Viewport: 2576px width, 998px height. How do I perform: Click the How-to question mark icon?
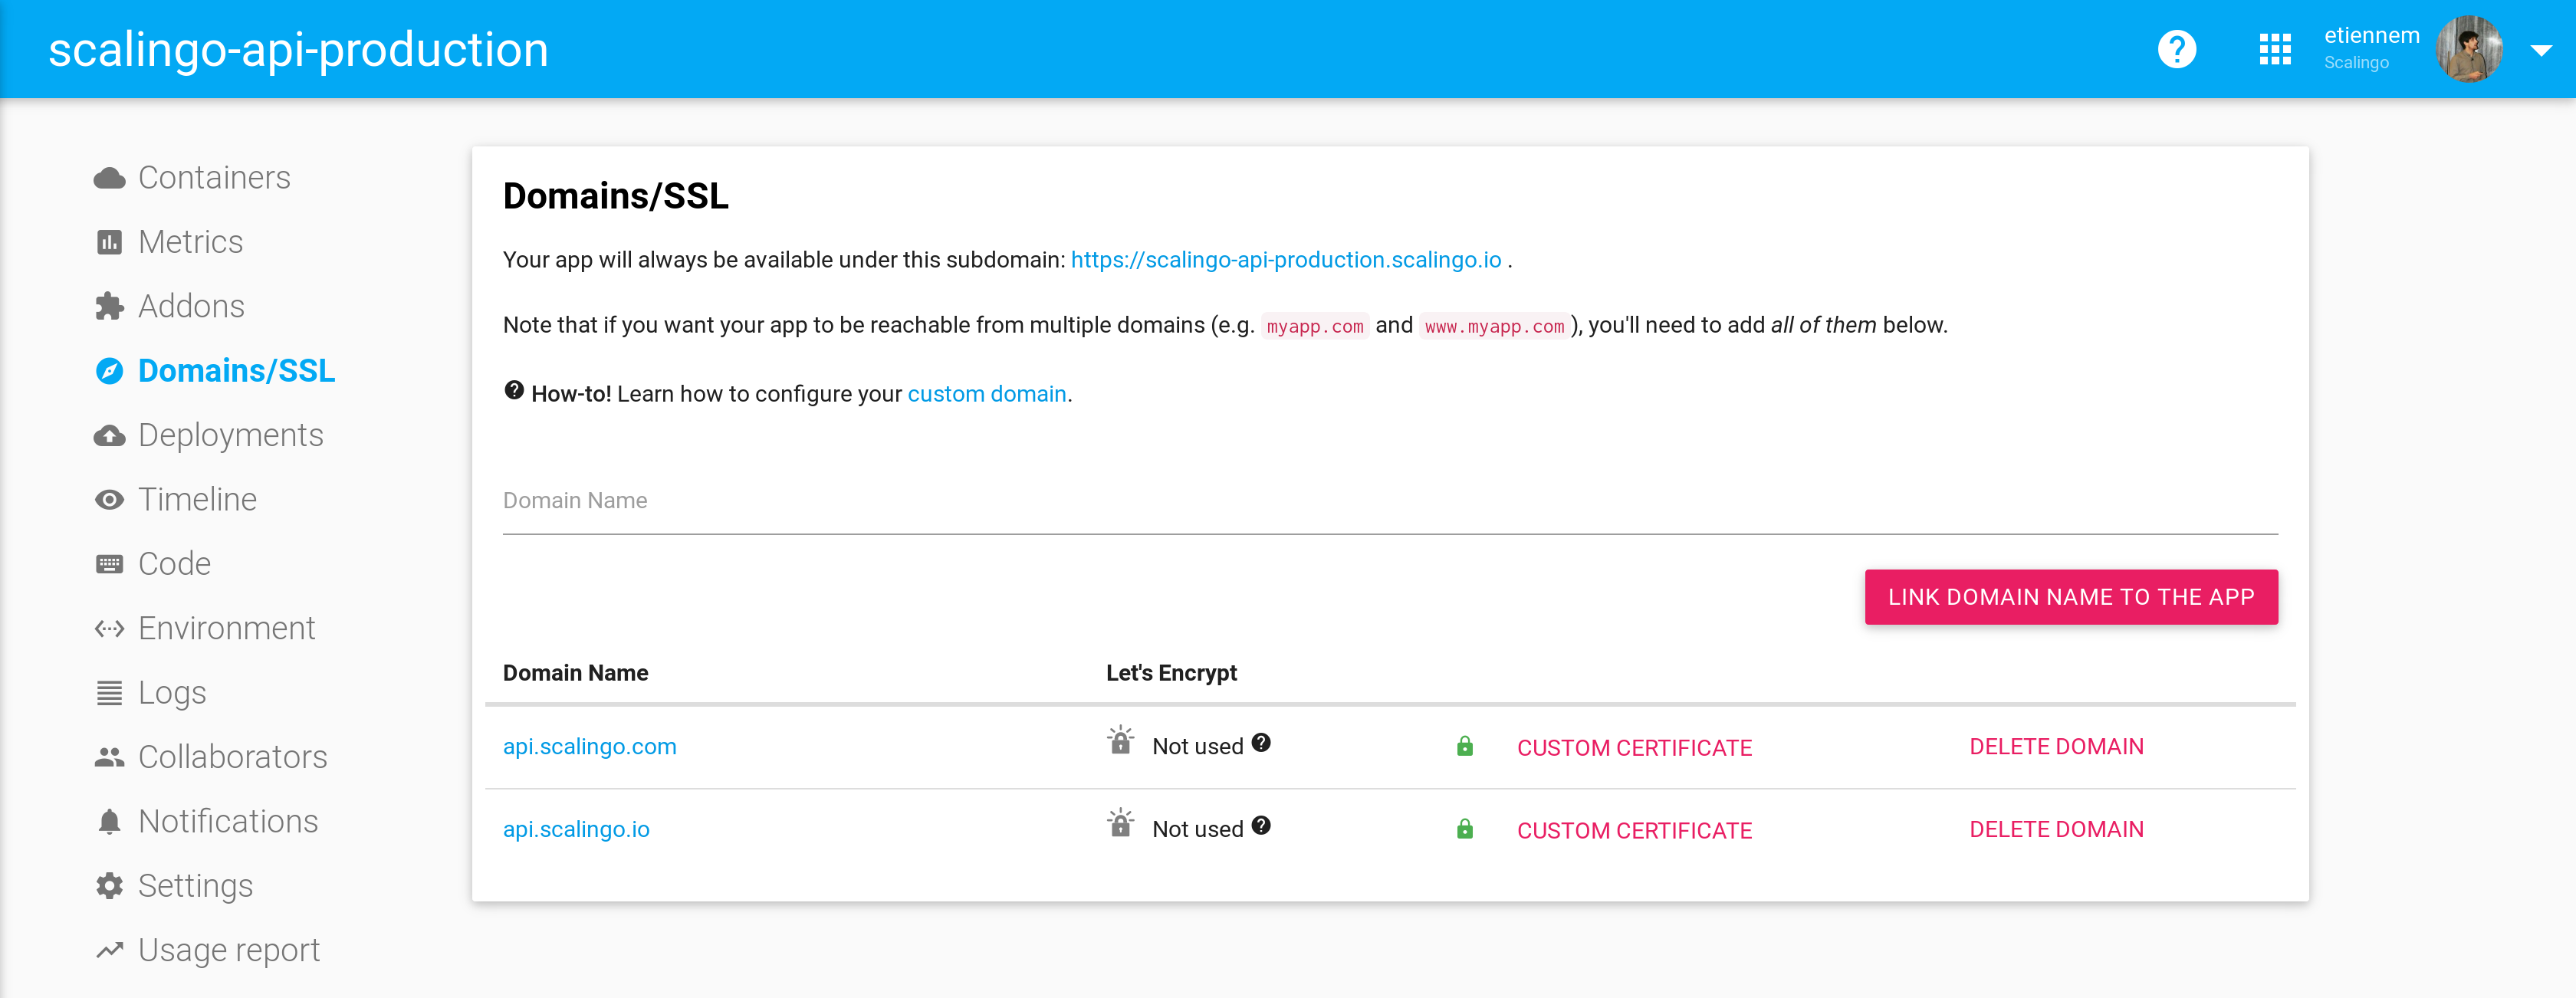pos(514,391)
